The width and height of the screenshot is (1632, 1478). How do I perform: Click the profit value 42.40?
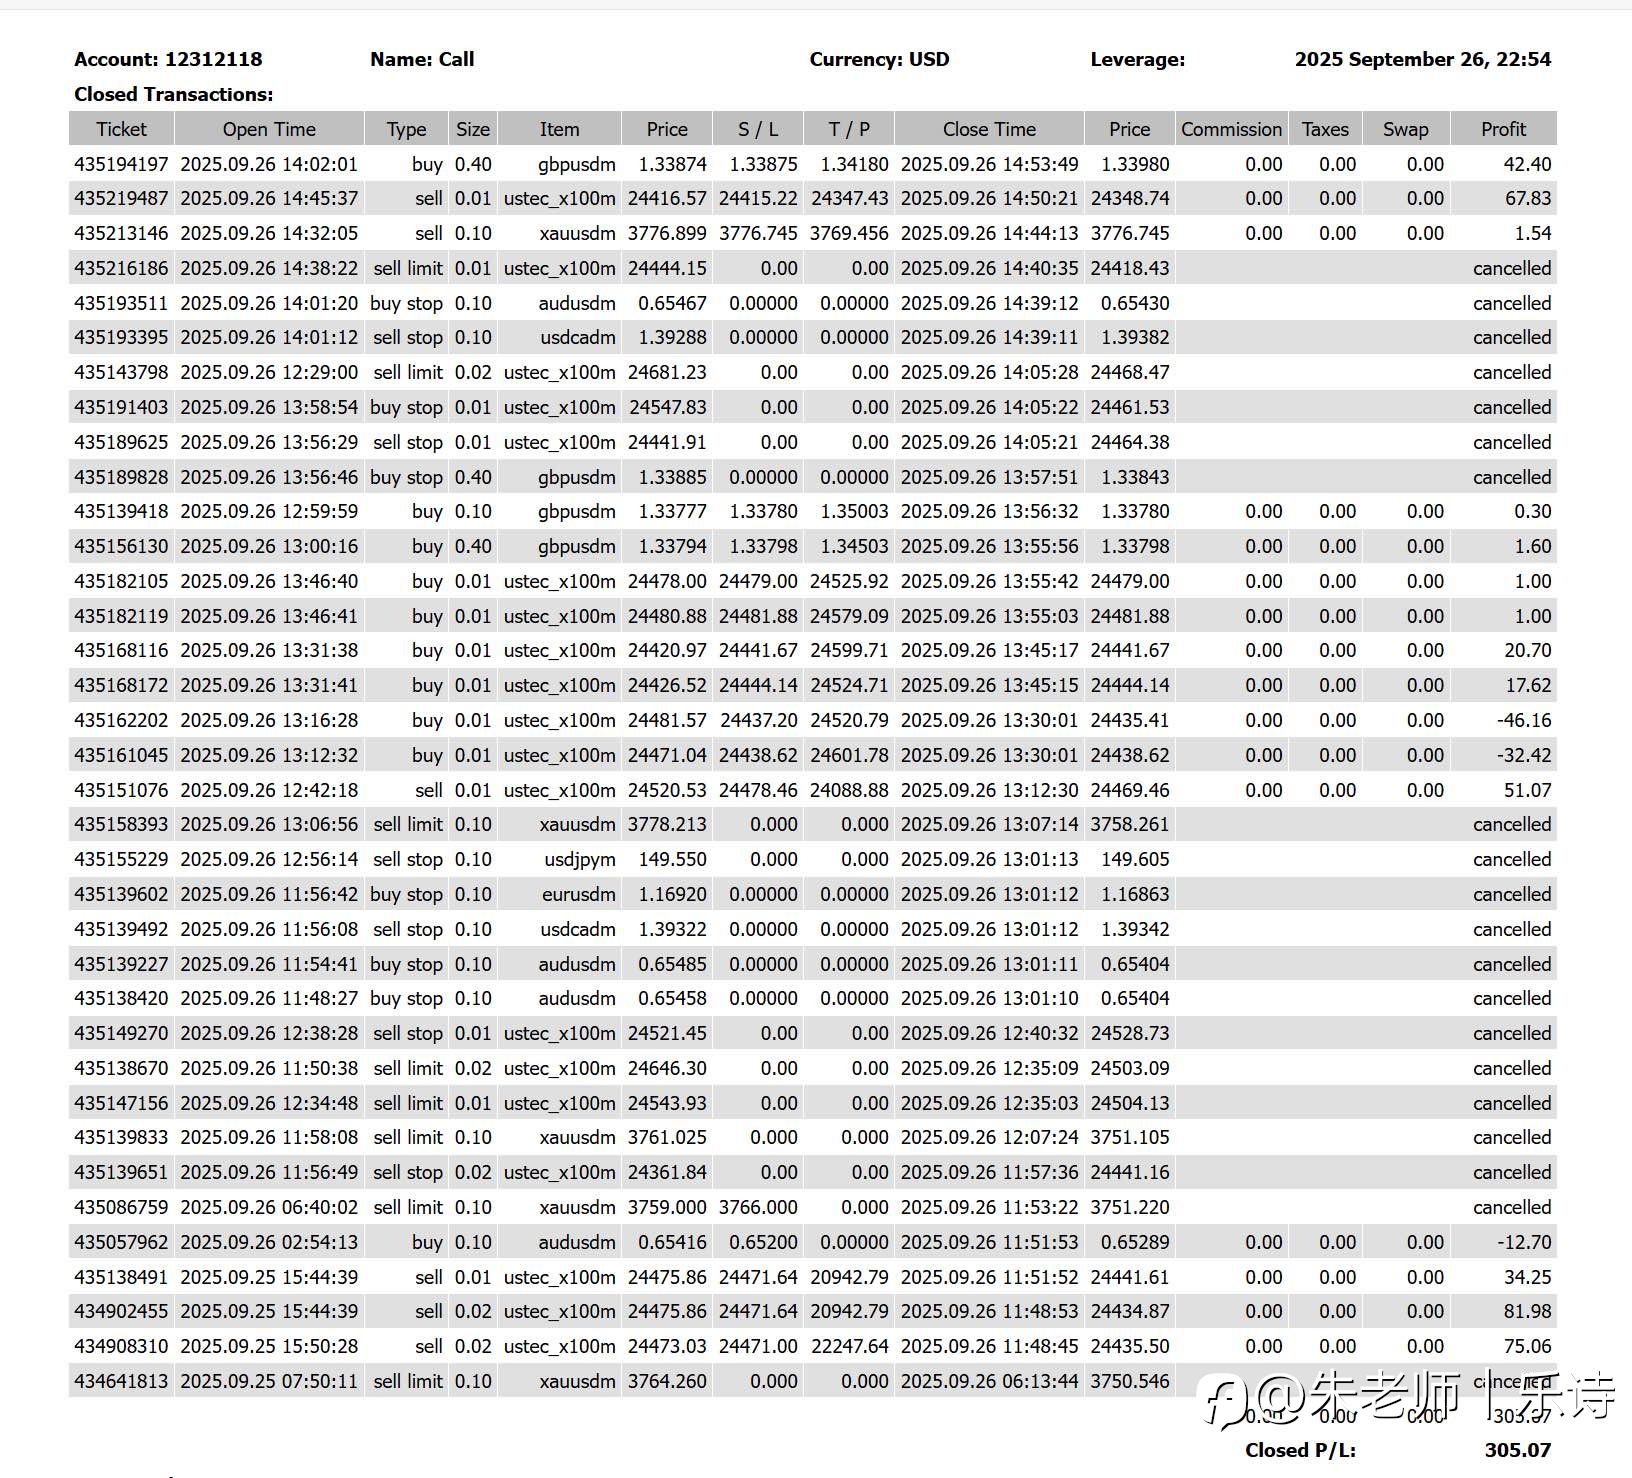[x=1527, y=164]
